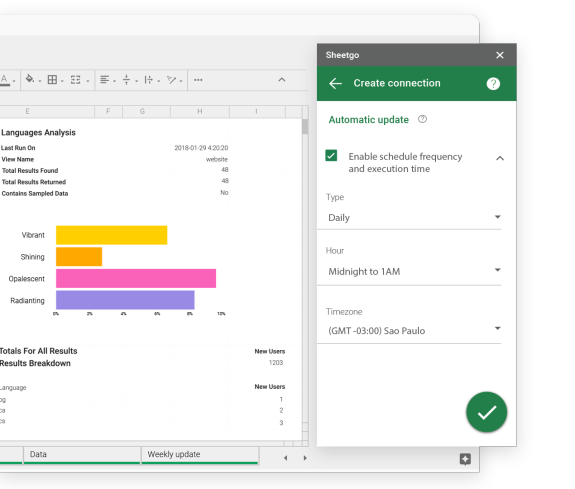Open the Hour dropdown Midnight to 1AM
Viewport: 575px width, 489px height.
[409, 271]
